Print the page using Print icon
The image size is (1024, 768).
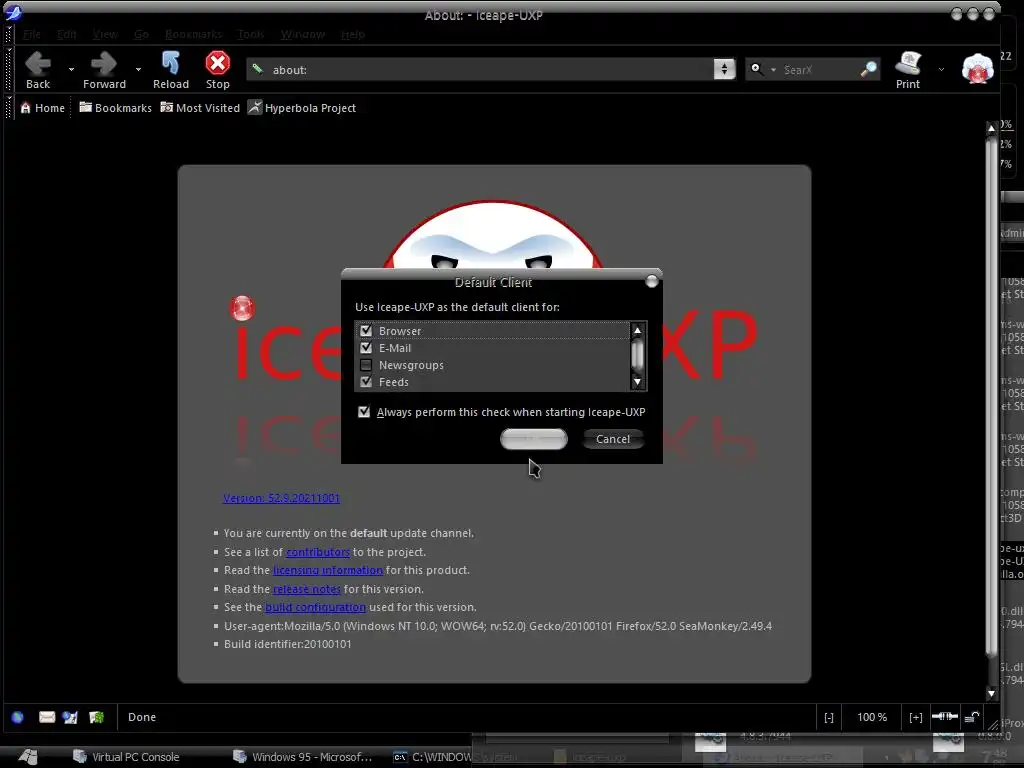(908, 70)
